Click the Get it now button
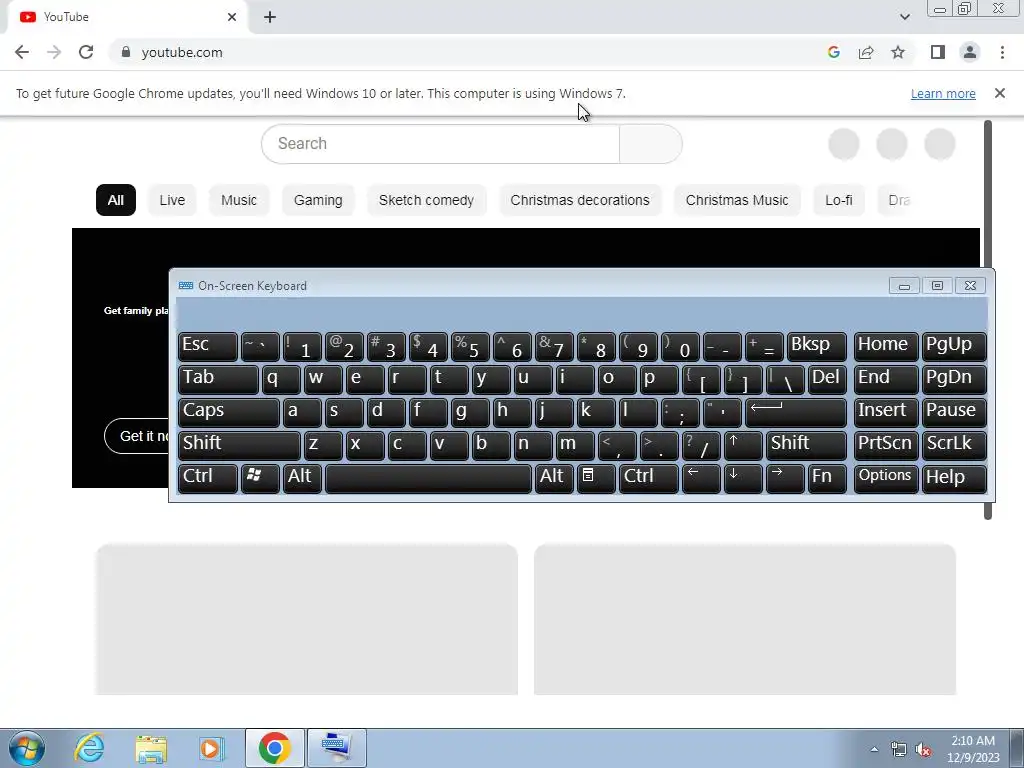The width and height of the screenshot is (1024, 768). coord(136,436)
